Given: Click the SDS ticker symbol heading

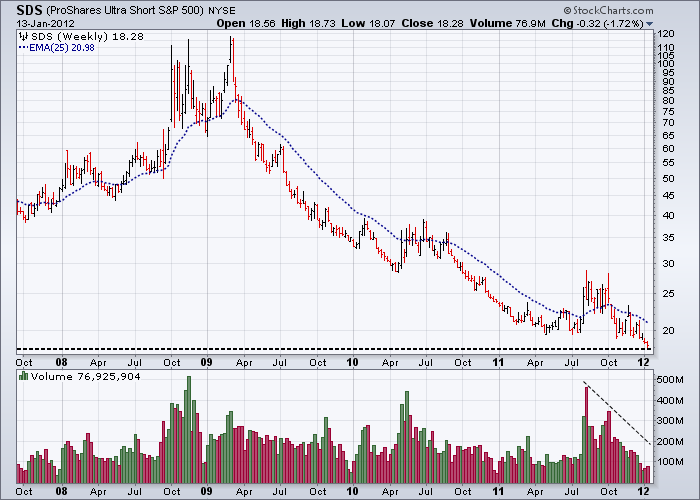Looking at the screenshot, I should [x=29, y=10].
